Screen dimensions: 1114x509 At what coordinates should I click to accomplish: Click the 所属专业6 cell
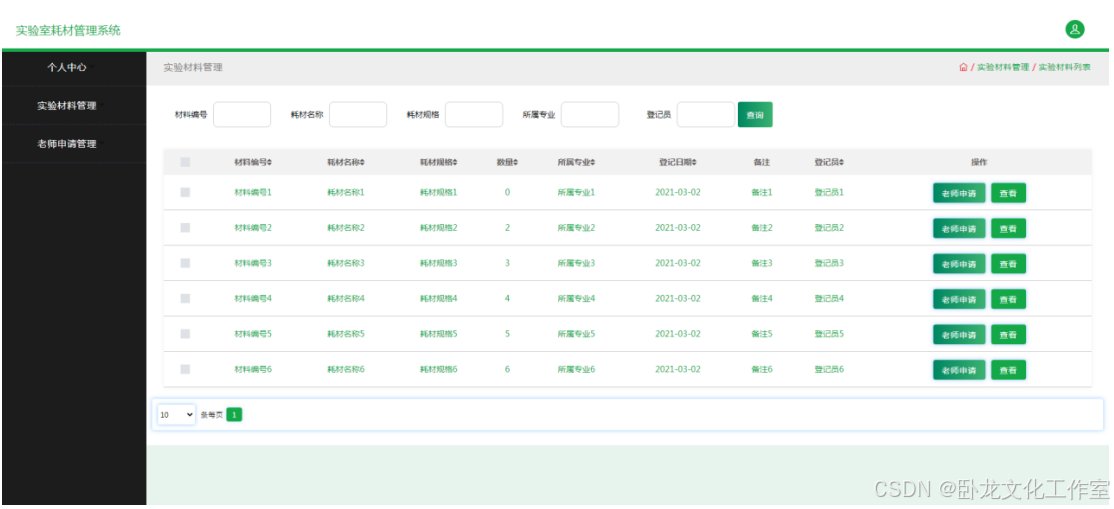click(x=576, y=370)
